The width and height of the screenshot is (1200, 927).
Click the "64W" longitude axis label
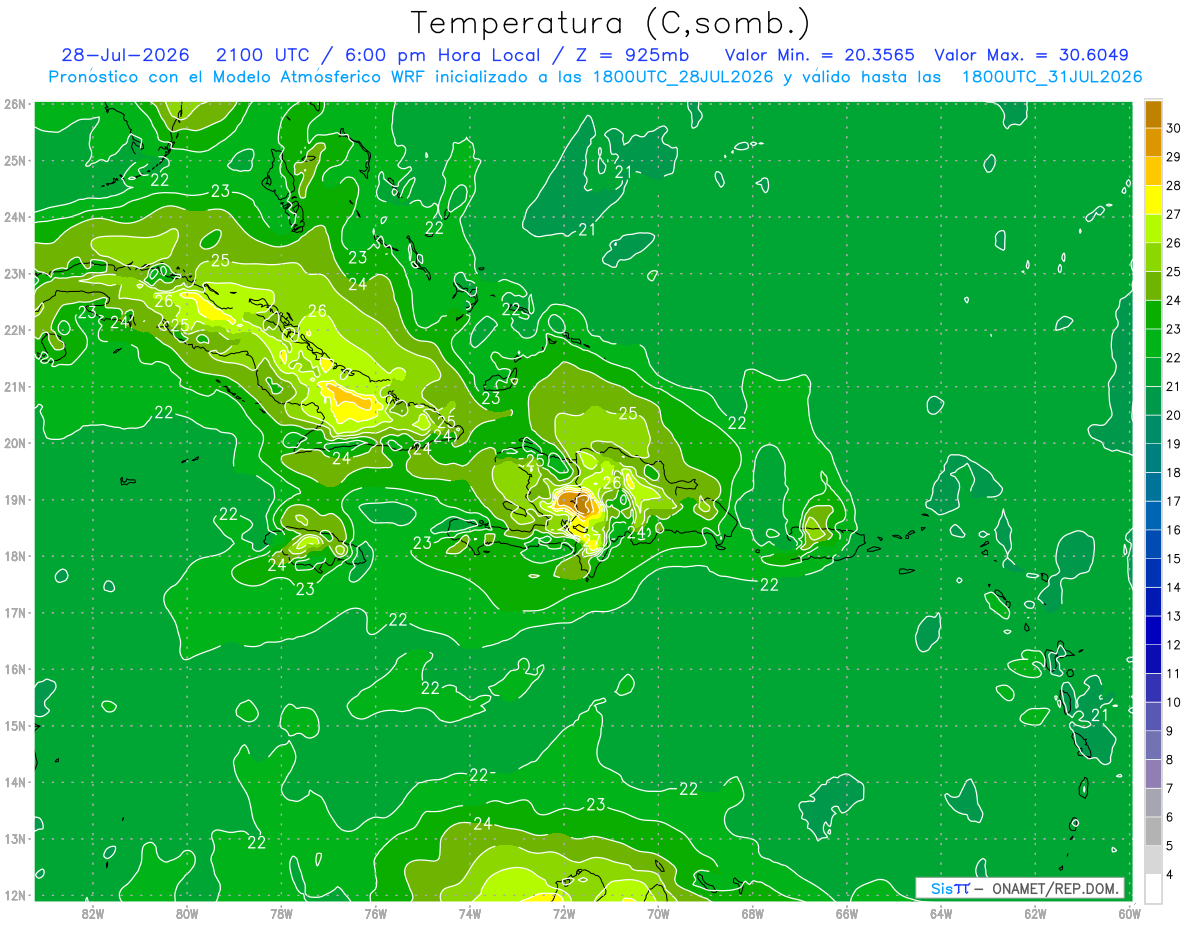[941, 913]
